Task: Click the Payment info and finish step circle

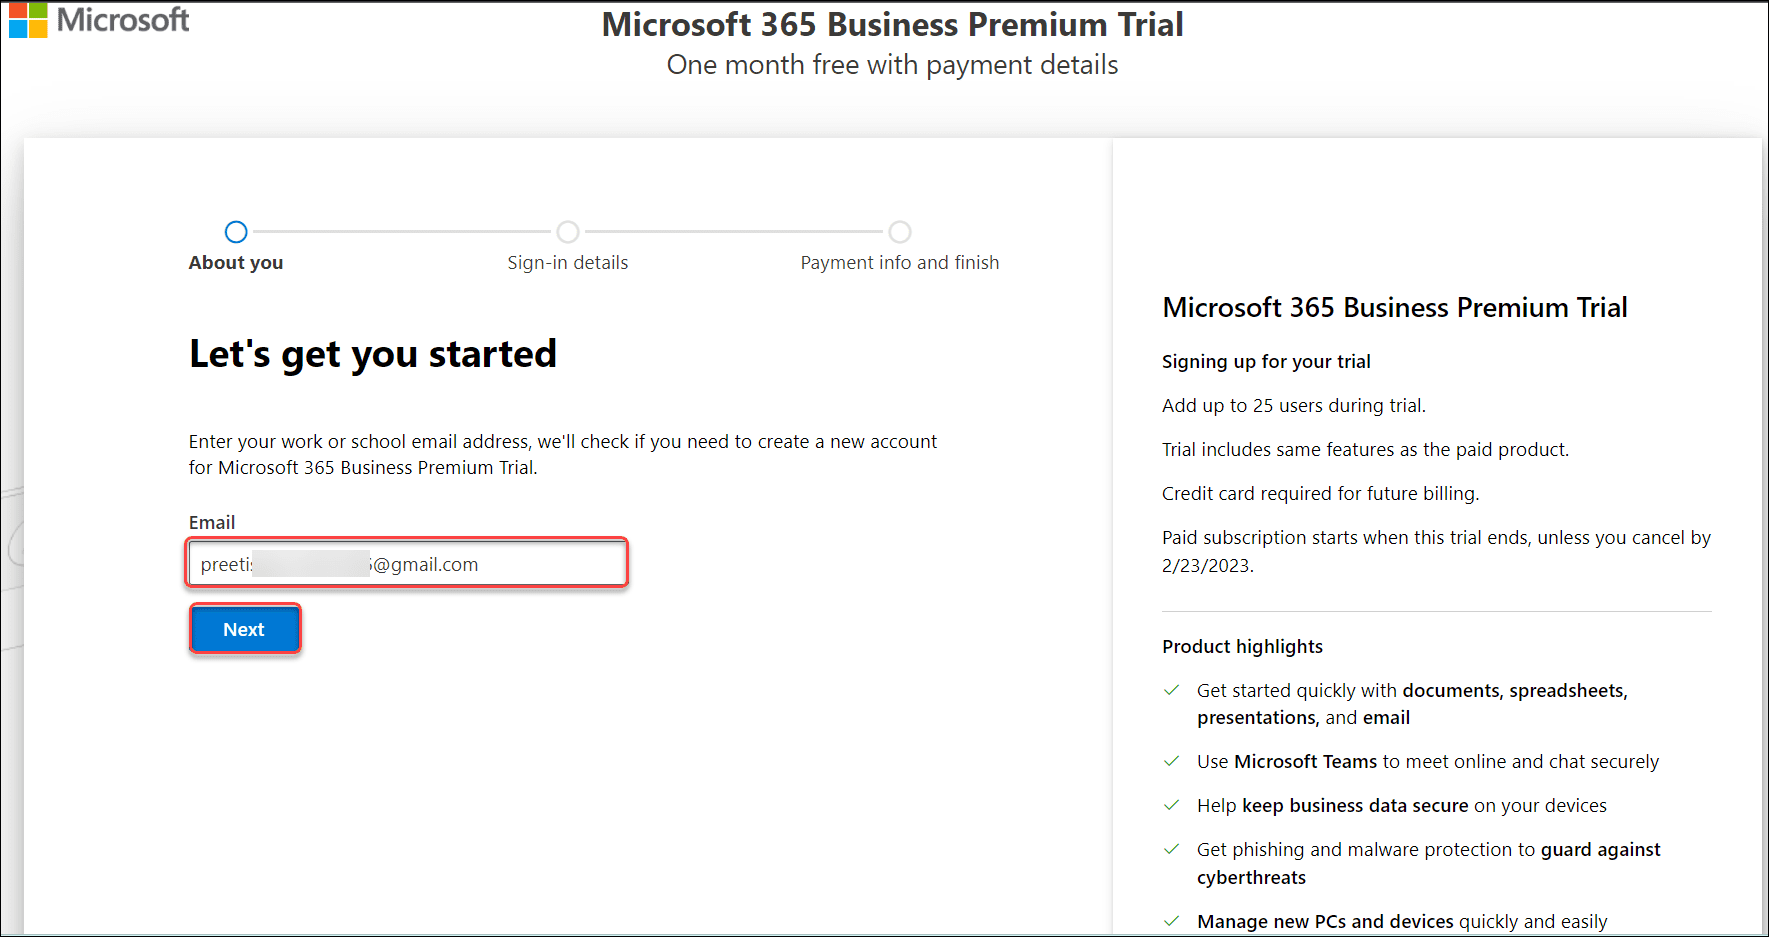Action: pyautogui.click(x=899, y=231)
